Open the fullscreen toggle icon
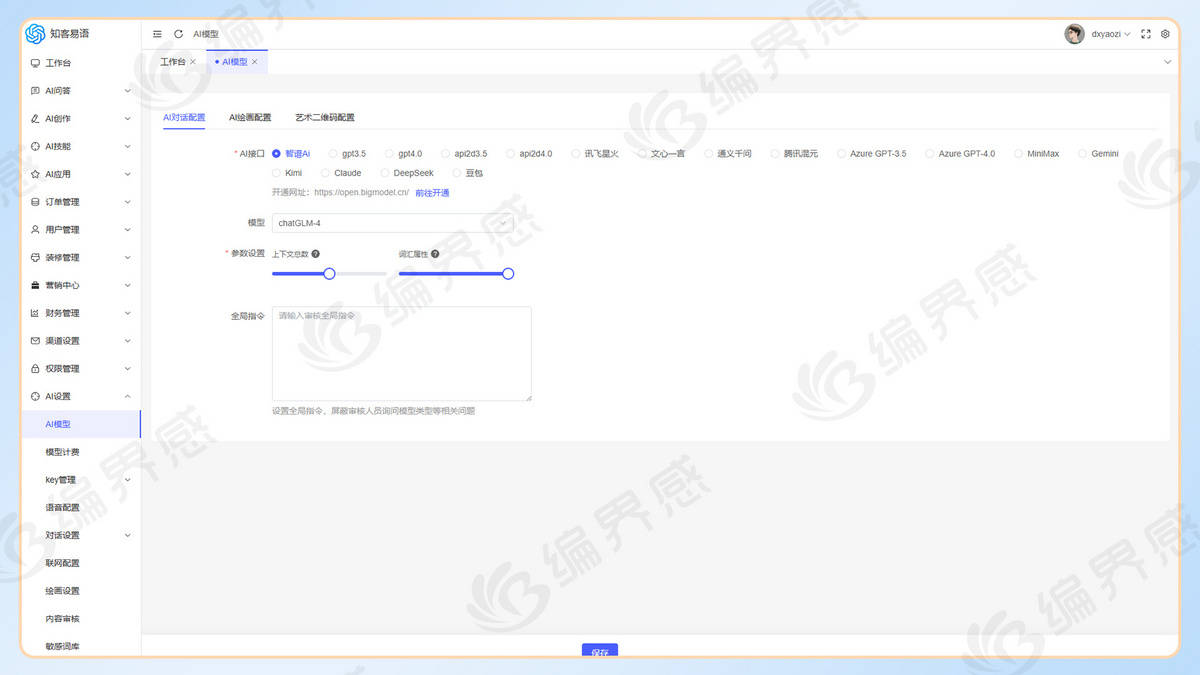This screenshot has width=1200, height=675. pos(1146,34)
